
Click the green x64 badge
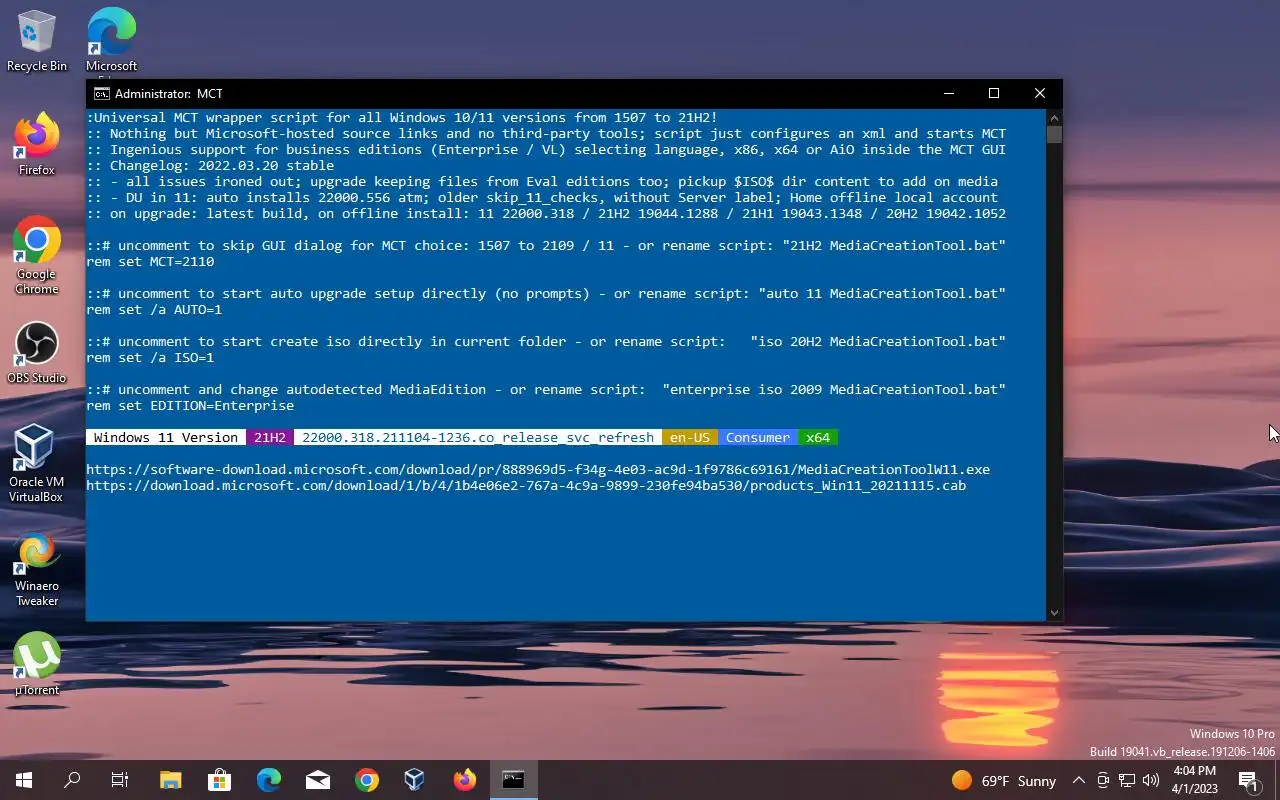[x=818, y=437]
